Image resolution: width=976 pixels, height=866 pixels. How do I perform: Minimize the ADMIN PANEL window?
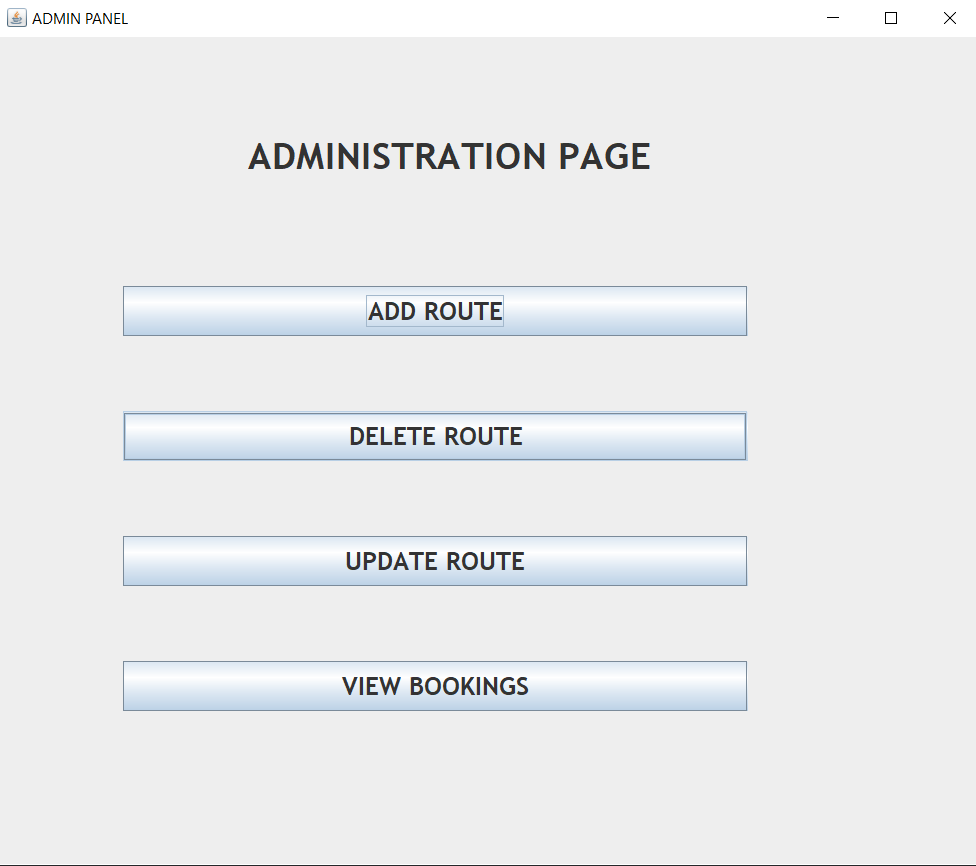[833, 18]
